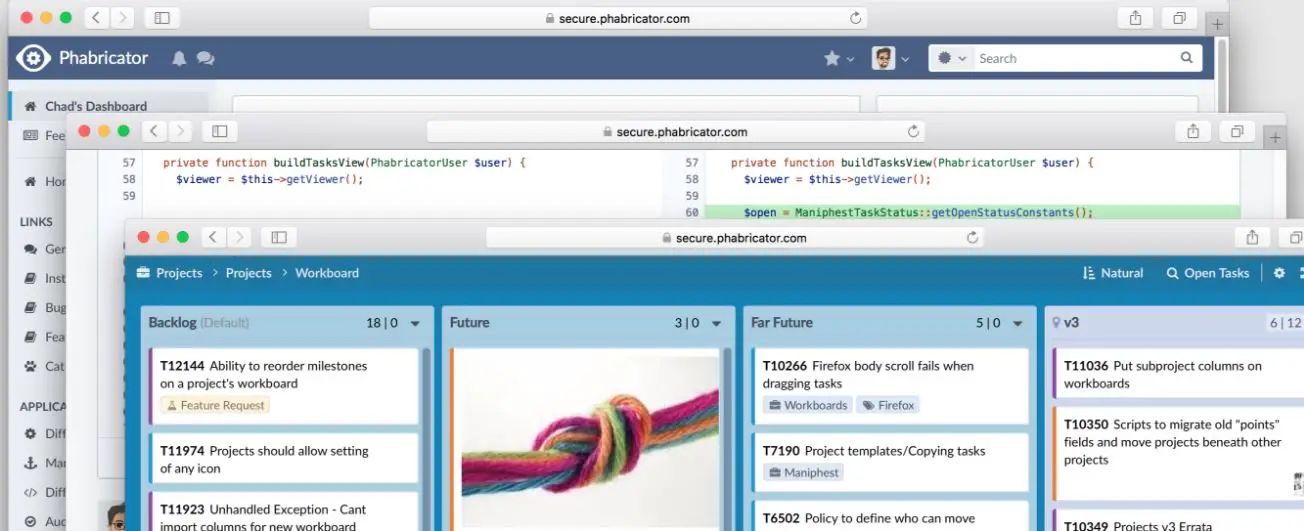Toggle sidebar button in front Workboard window
Viewport: 1304px width, 531px height.
(x=279, y=237)
